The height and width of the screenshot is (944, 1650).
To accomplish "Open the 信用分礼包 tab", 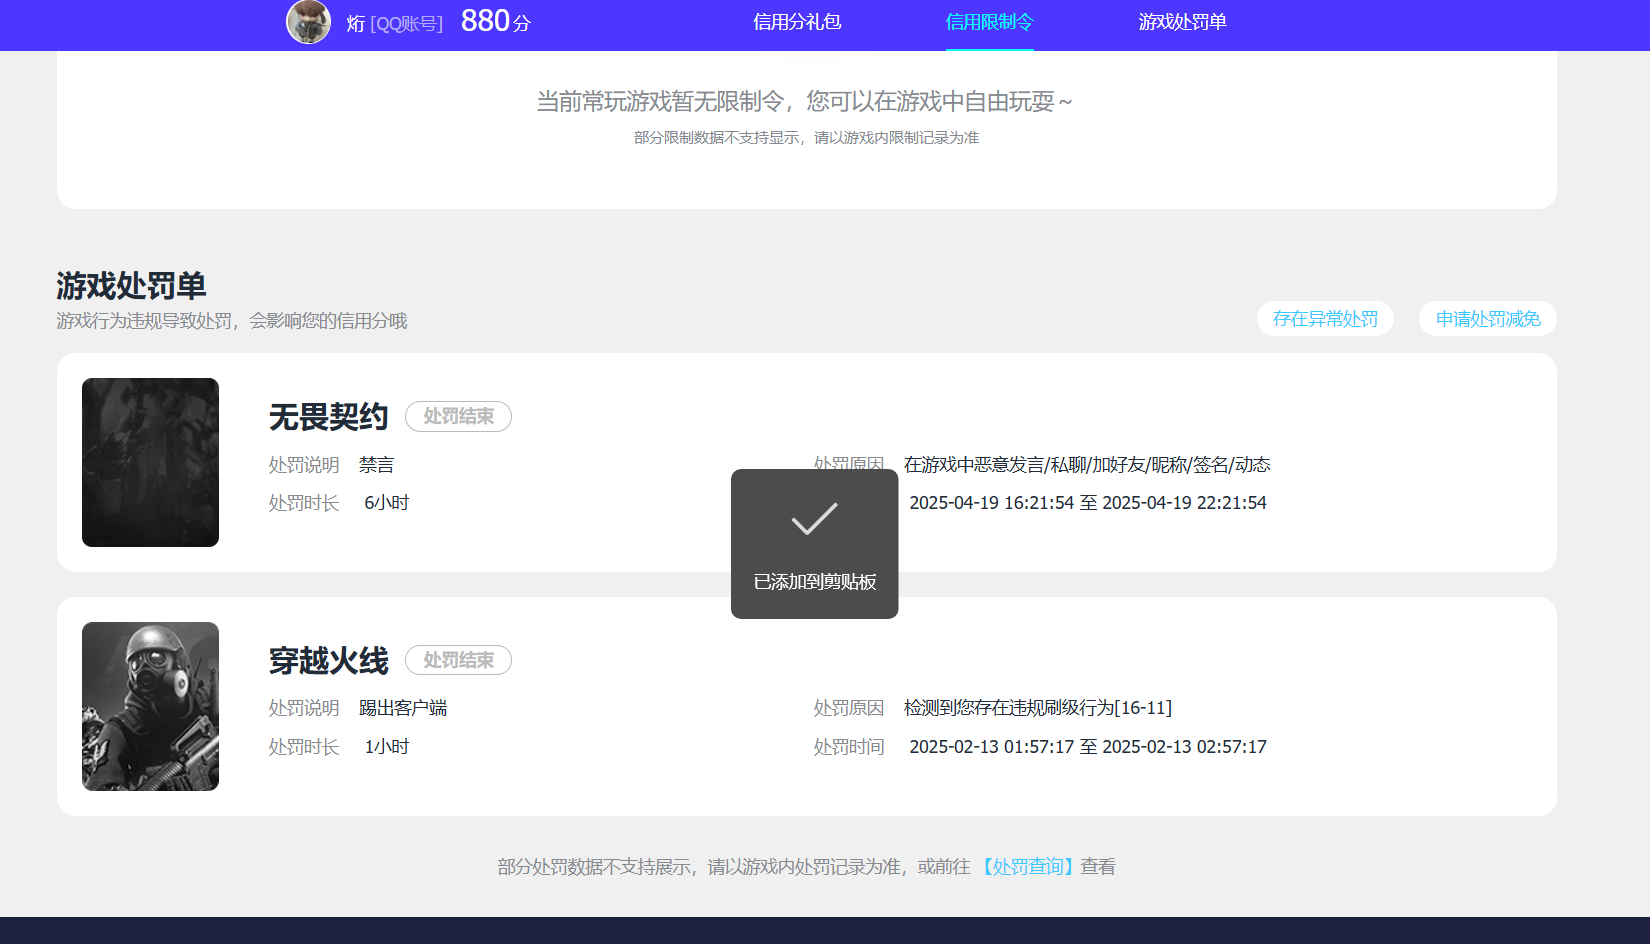I will click(797, 22).
